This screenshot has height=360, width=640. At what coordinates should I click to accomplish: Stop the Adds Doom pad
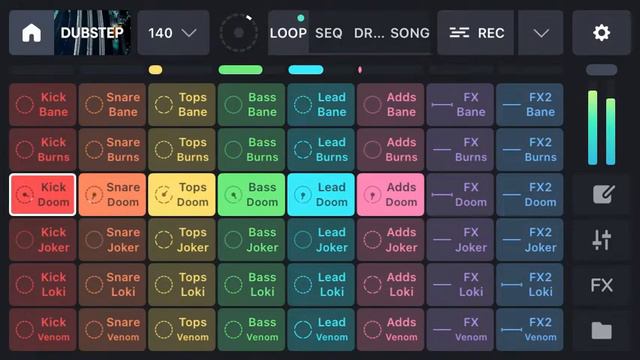(391, 194)
